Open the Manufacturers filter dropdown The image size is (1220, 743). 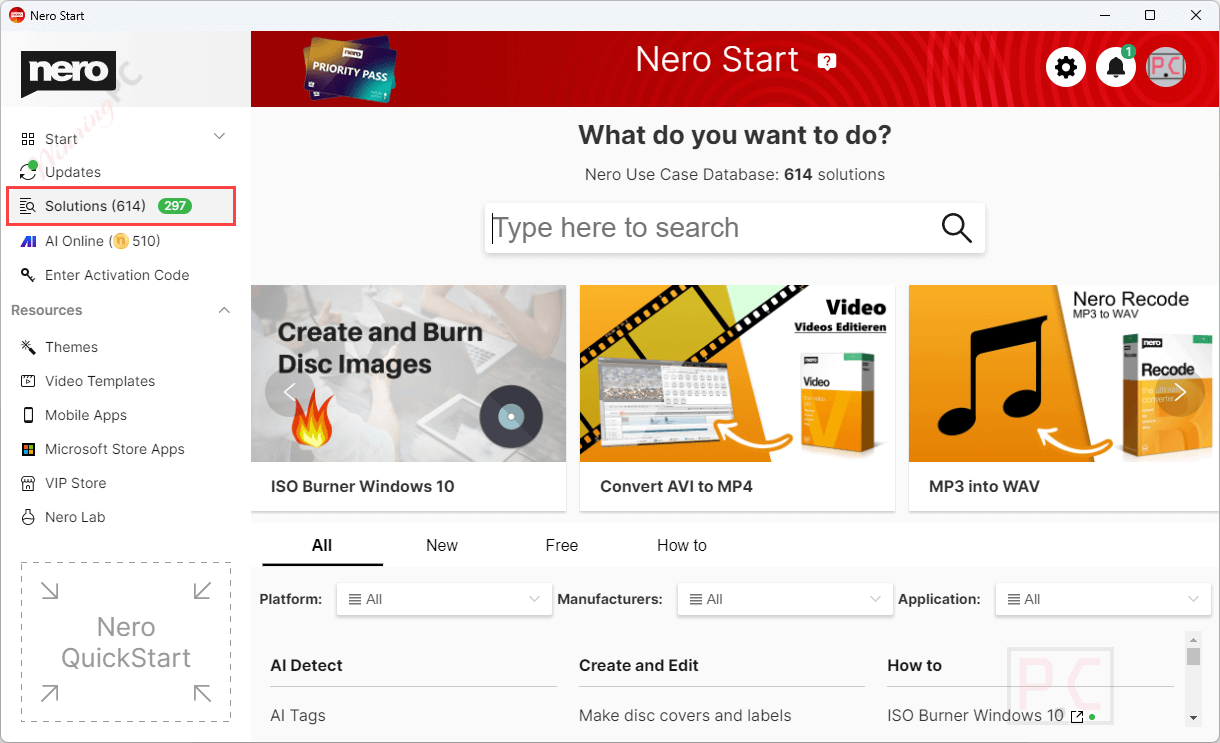784,598
